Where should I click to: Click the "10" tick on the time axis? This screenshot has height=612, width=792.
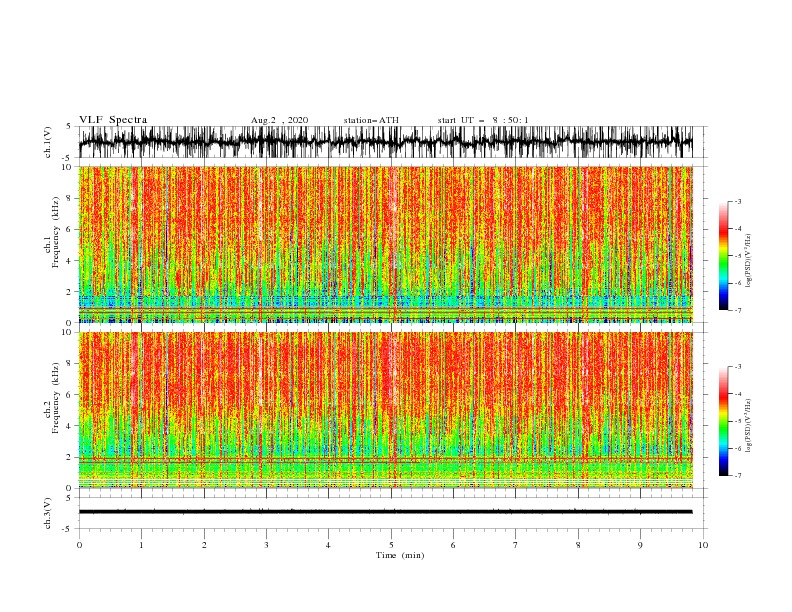click(703, 545)
